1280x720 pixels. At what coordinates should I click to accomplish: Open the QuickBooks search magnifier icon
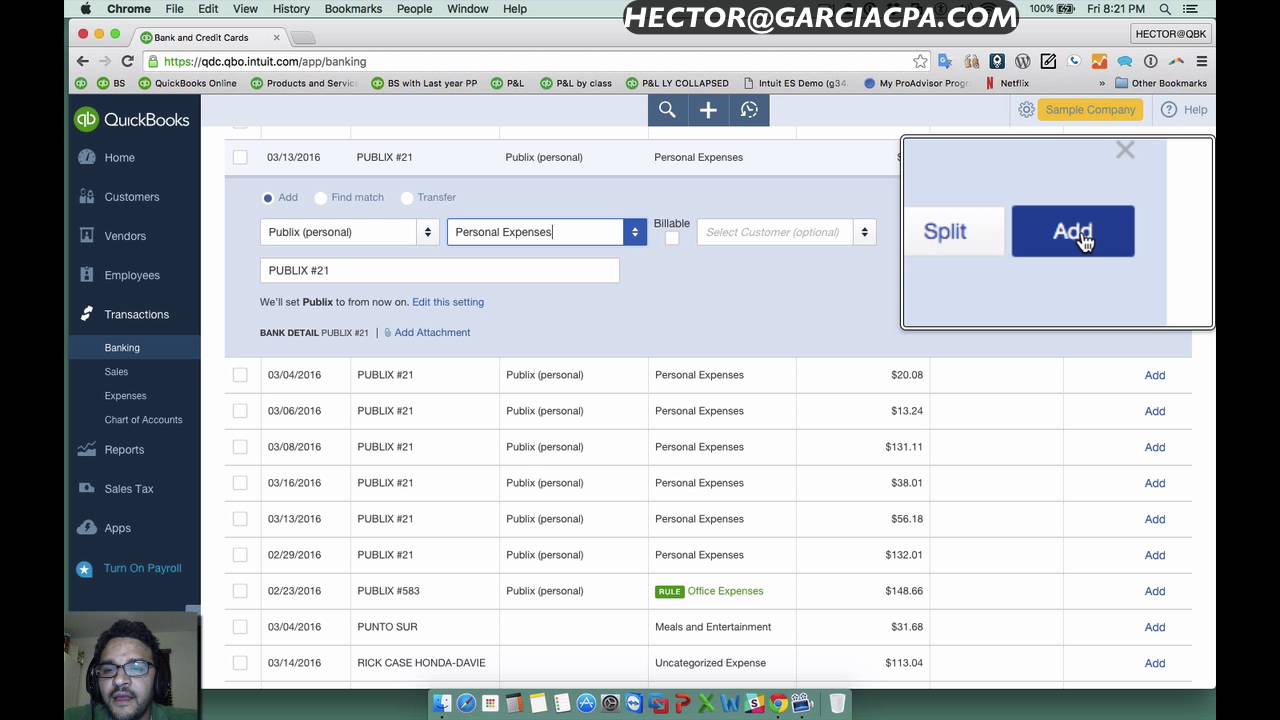coord(667,110)
